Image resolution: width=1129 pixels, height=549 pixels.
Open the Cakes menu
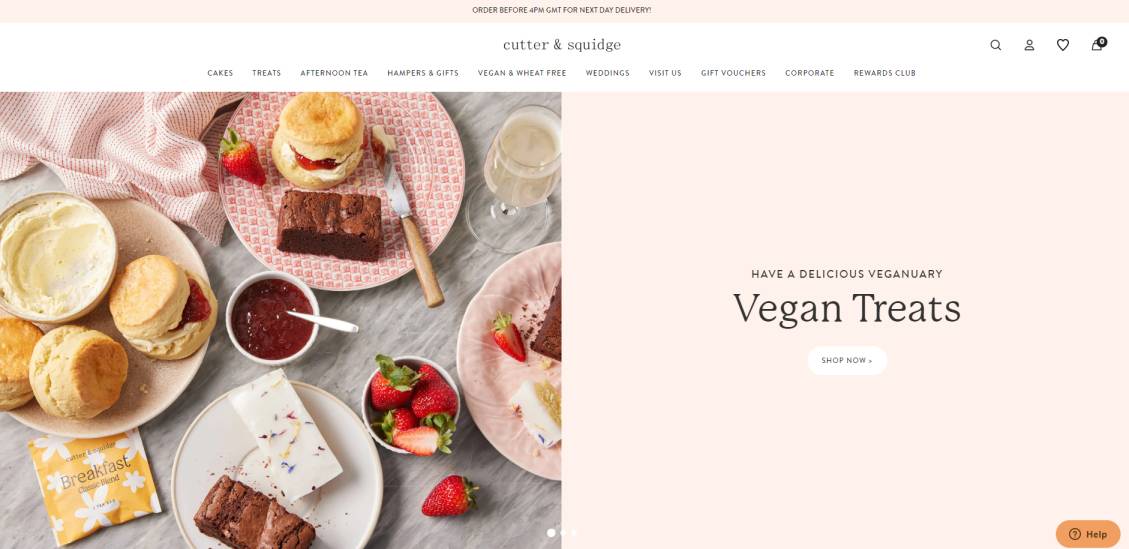point(220,73)
